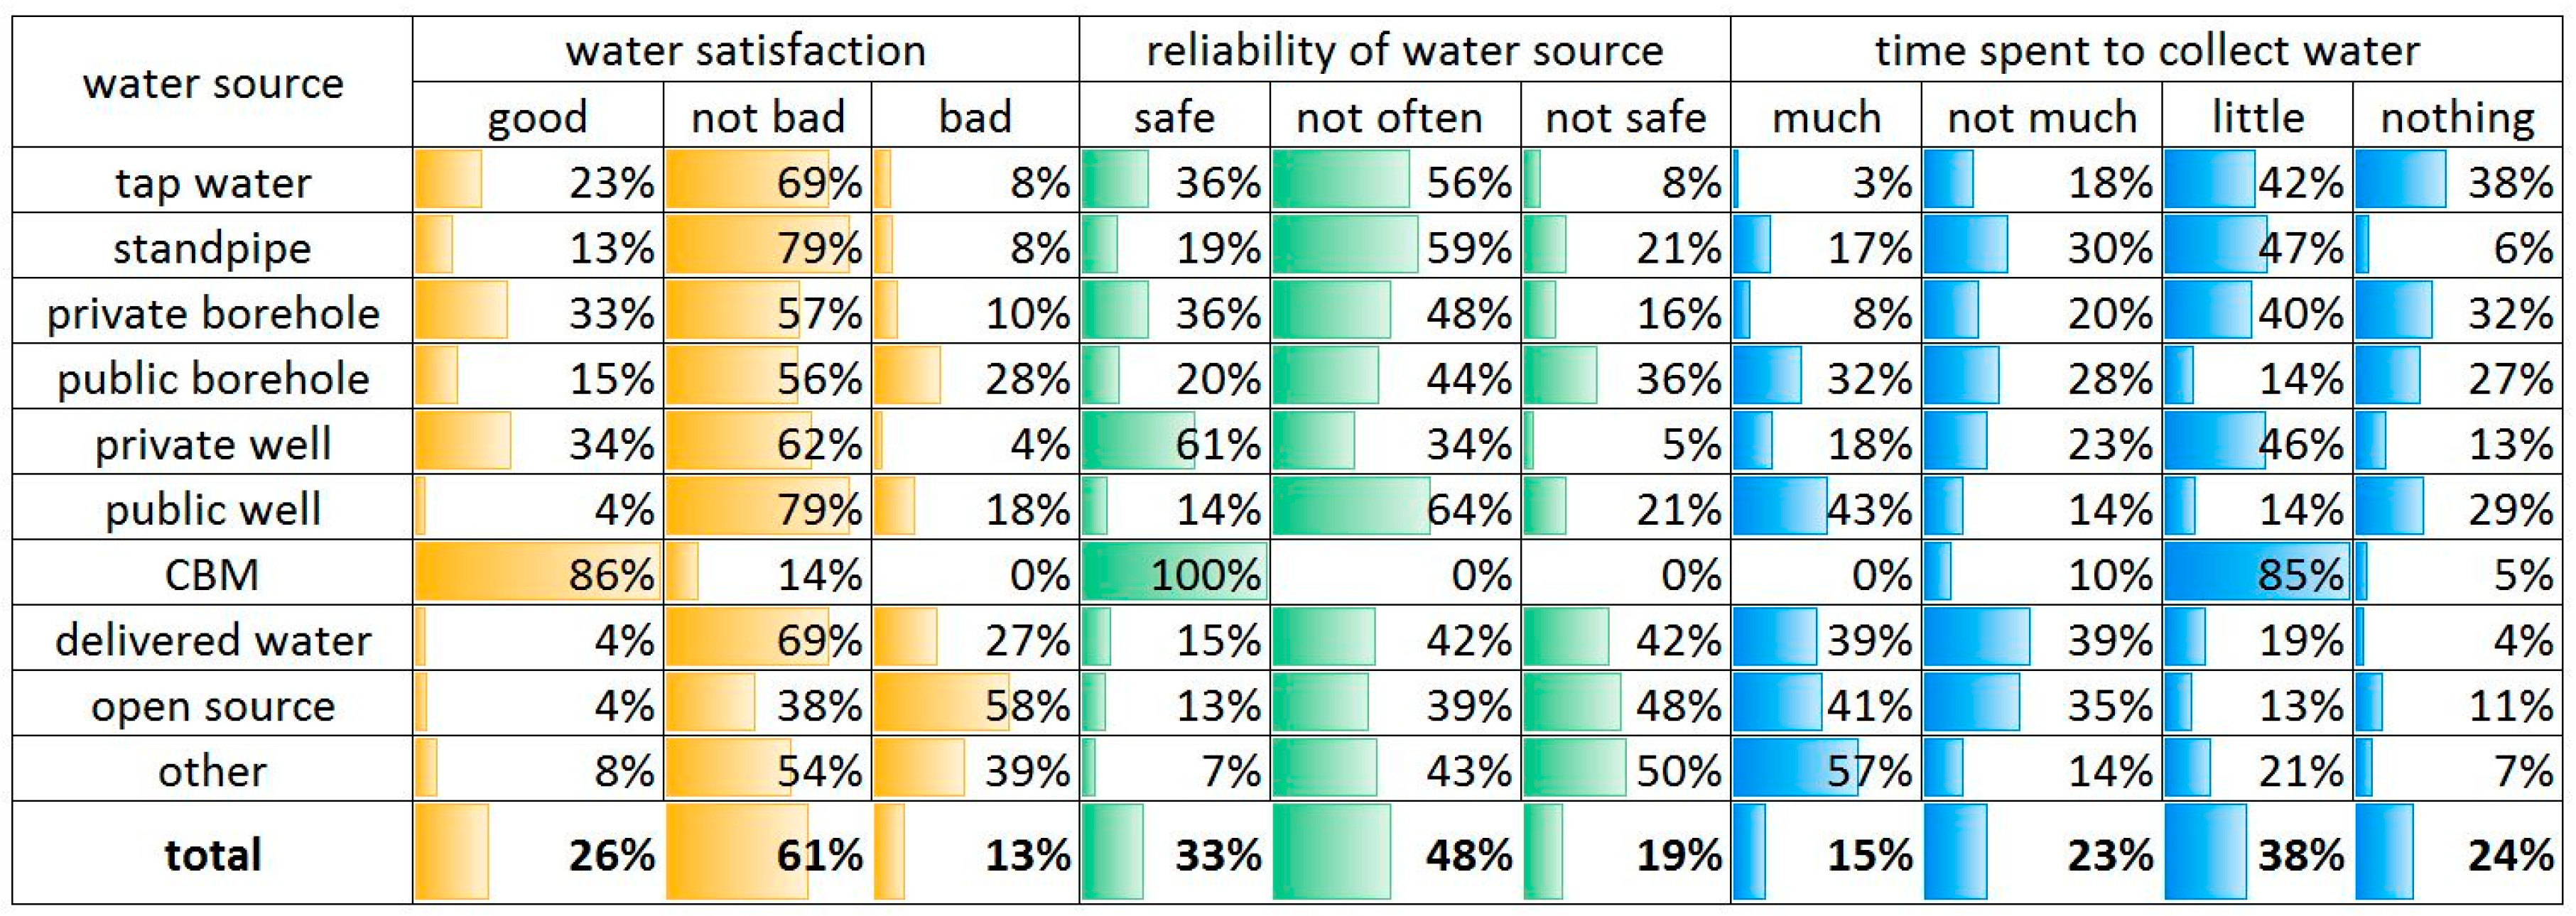Image resolution: width=2576 pixels, height=916 pixels.
Task: Select the 'reliability of water source' header
Action: pyautogui.click(x=1405, y=50)
